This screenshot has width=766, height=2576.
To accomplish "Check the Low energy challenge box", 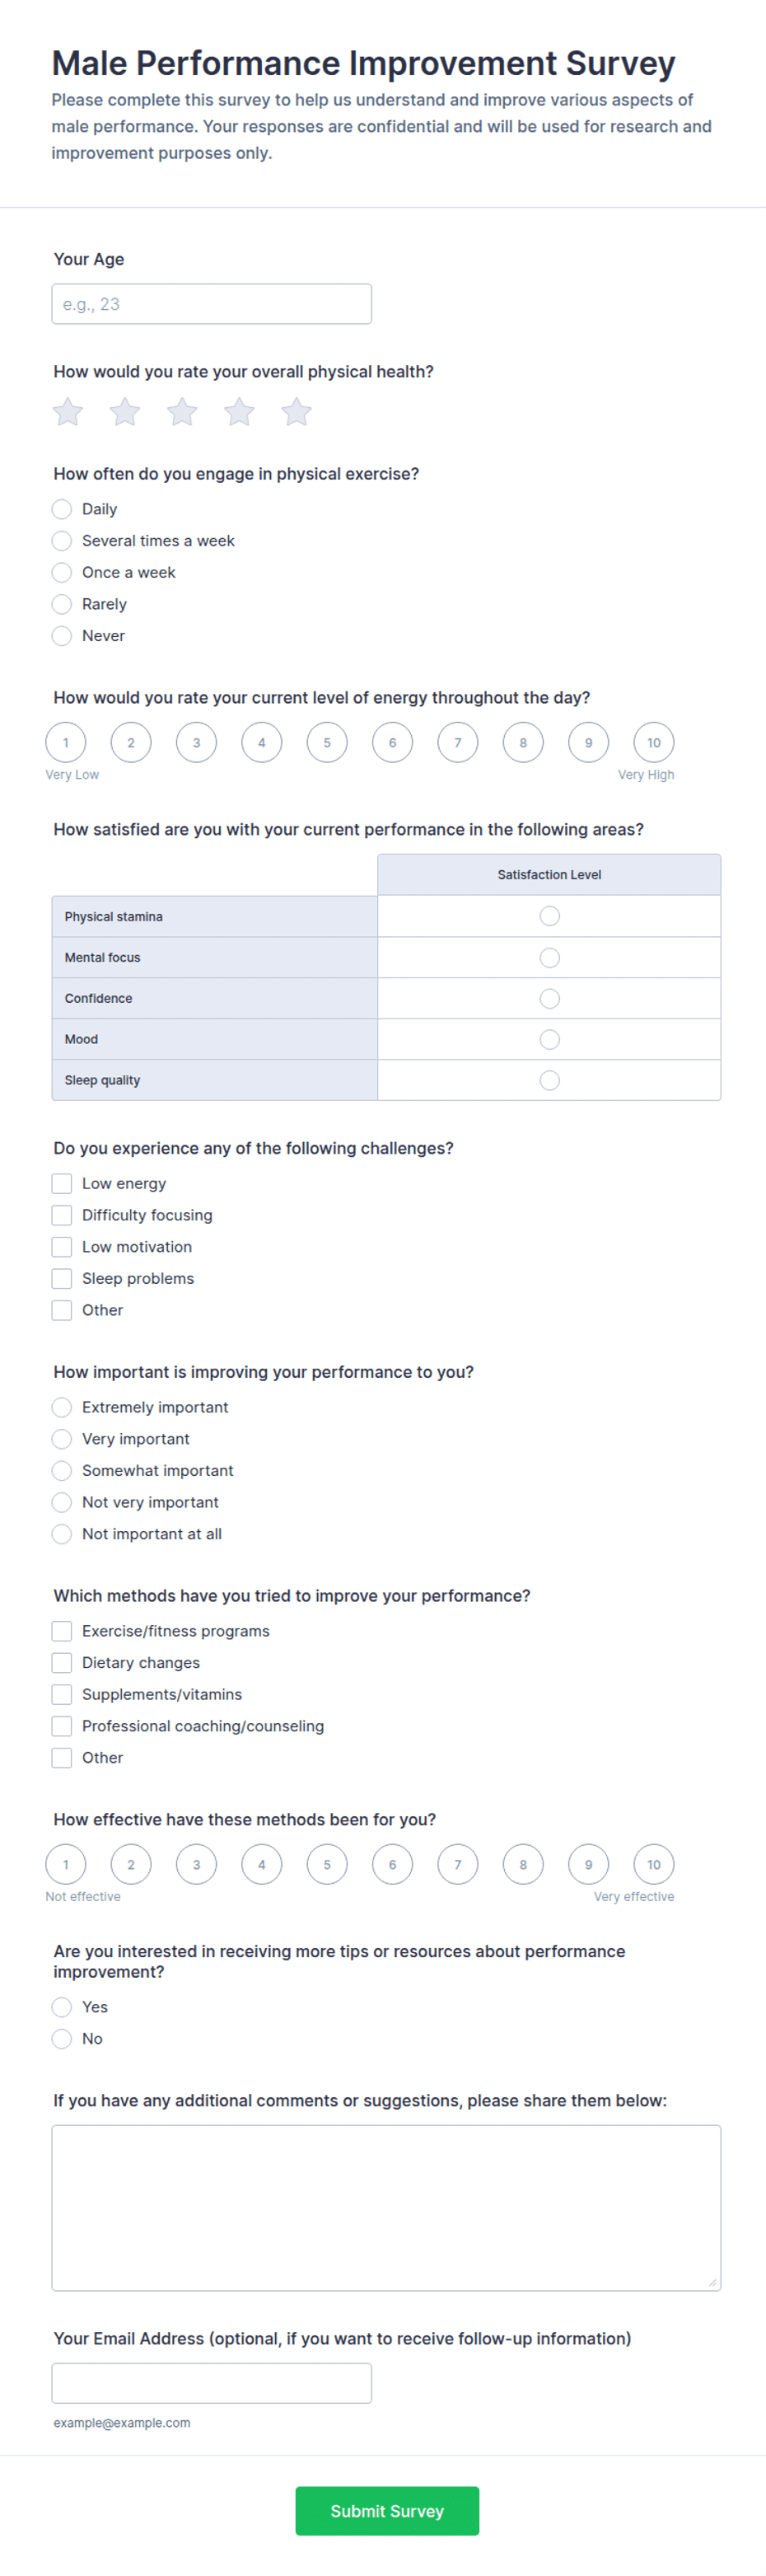I will [62, 1184].
